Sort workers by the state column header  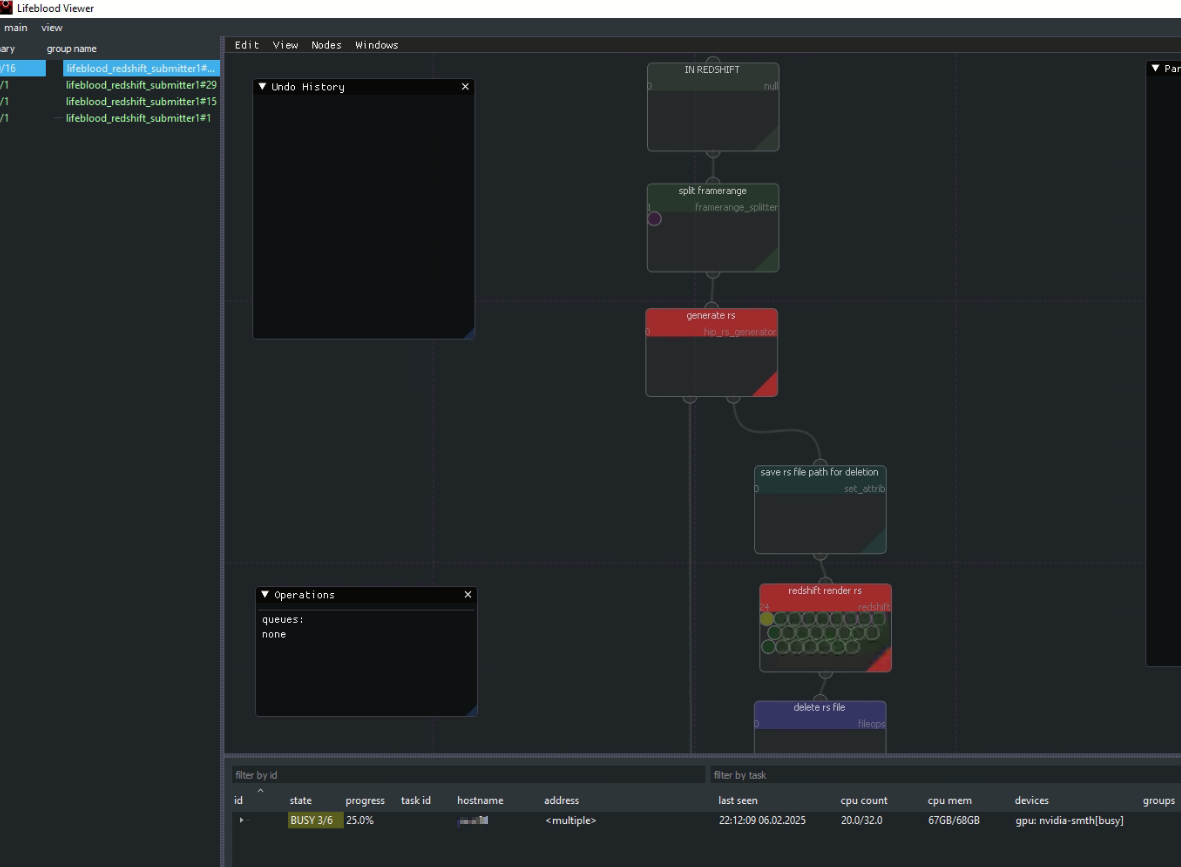pos(300,801)
